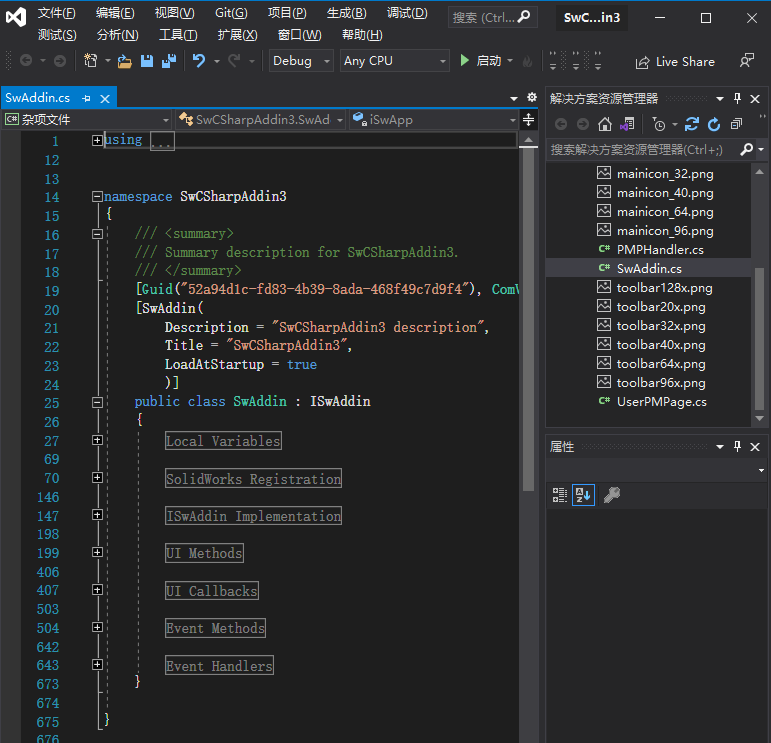Viewport: 771px width, 743px height.
Task: Open the 工具(T) menu
Action: click(178, 35)
